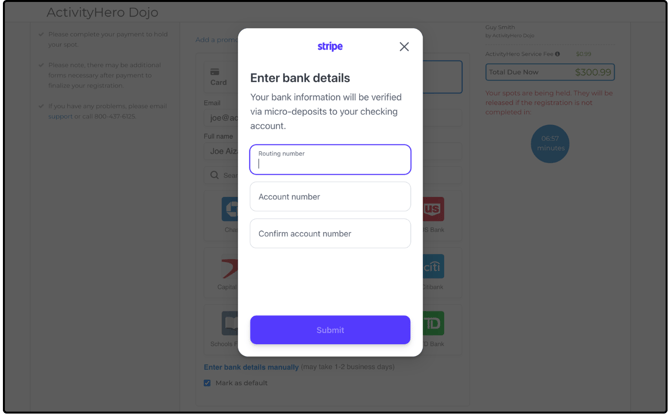This screenshot has height=416, width=670.
Task: Choose the Capital One bank icon
Action: 230,268
